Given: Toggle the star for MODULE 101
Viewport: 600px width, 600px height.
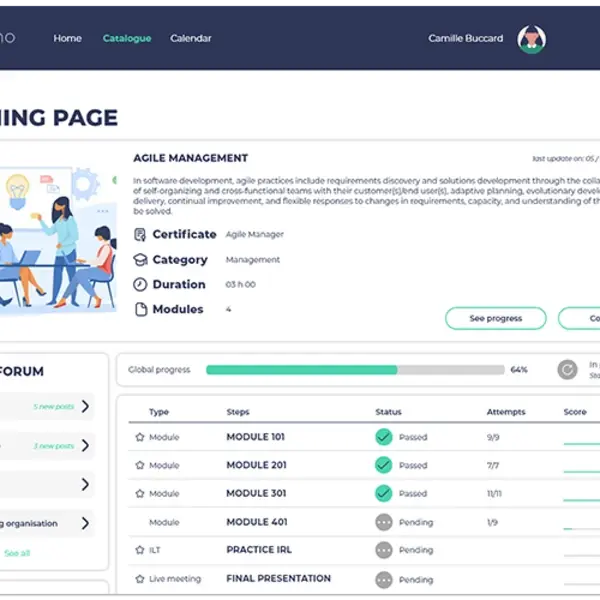Looking at the screenshot, I should coord(140,437).
